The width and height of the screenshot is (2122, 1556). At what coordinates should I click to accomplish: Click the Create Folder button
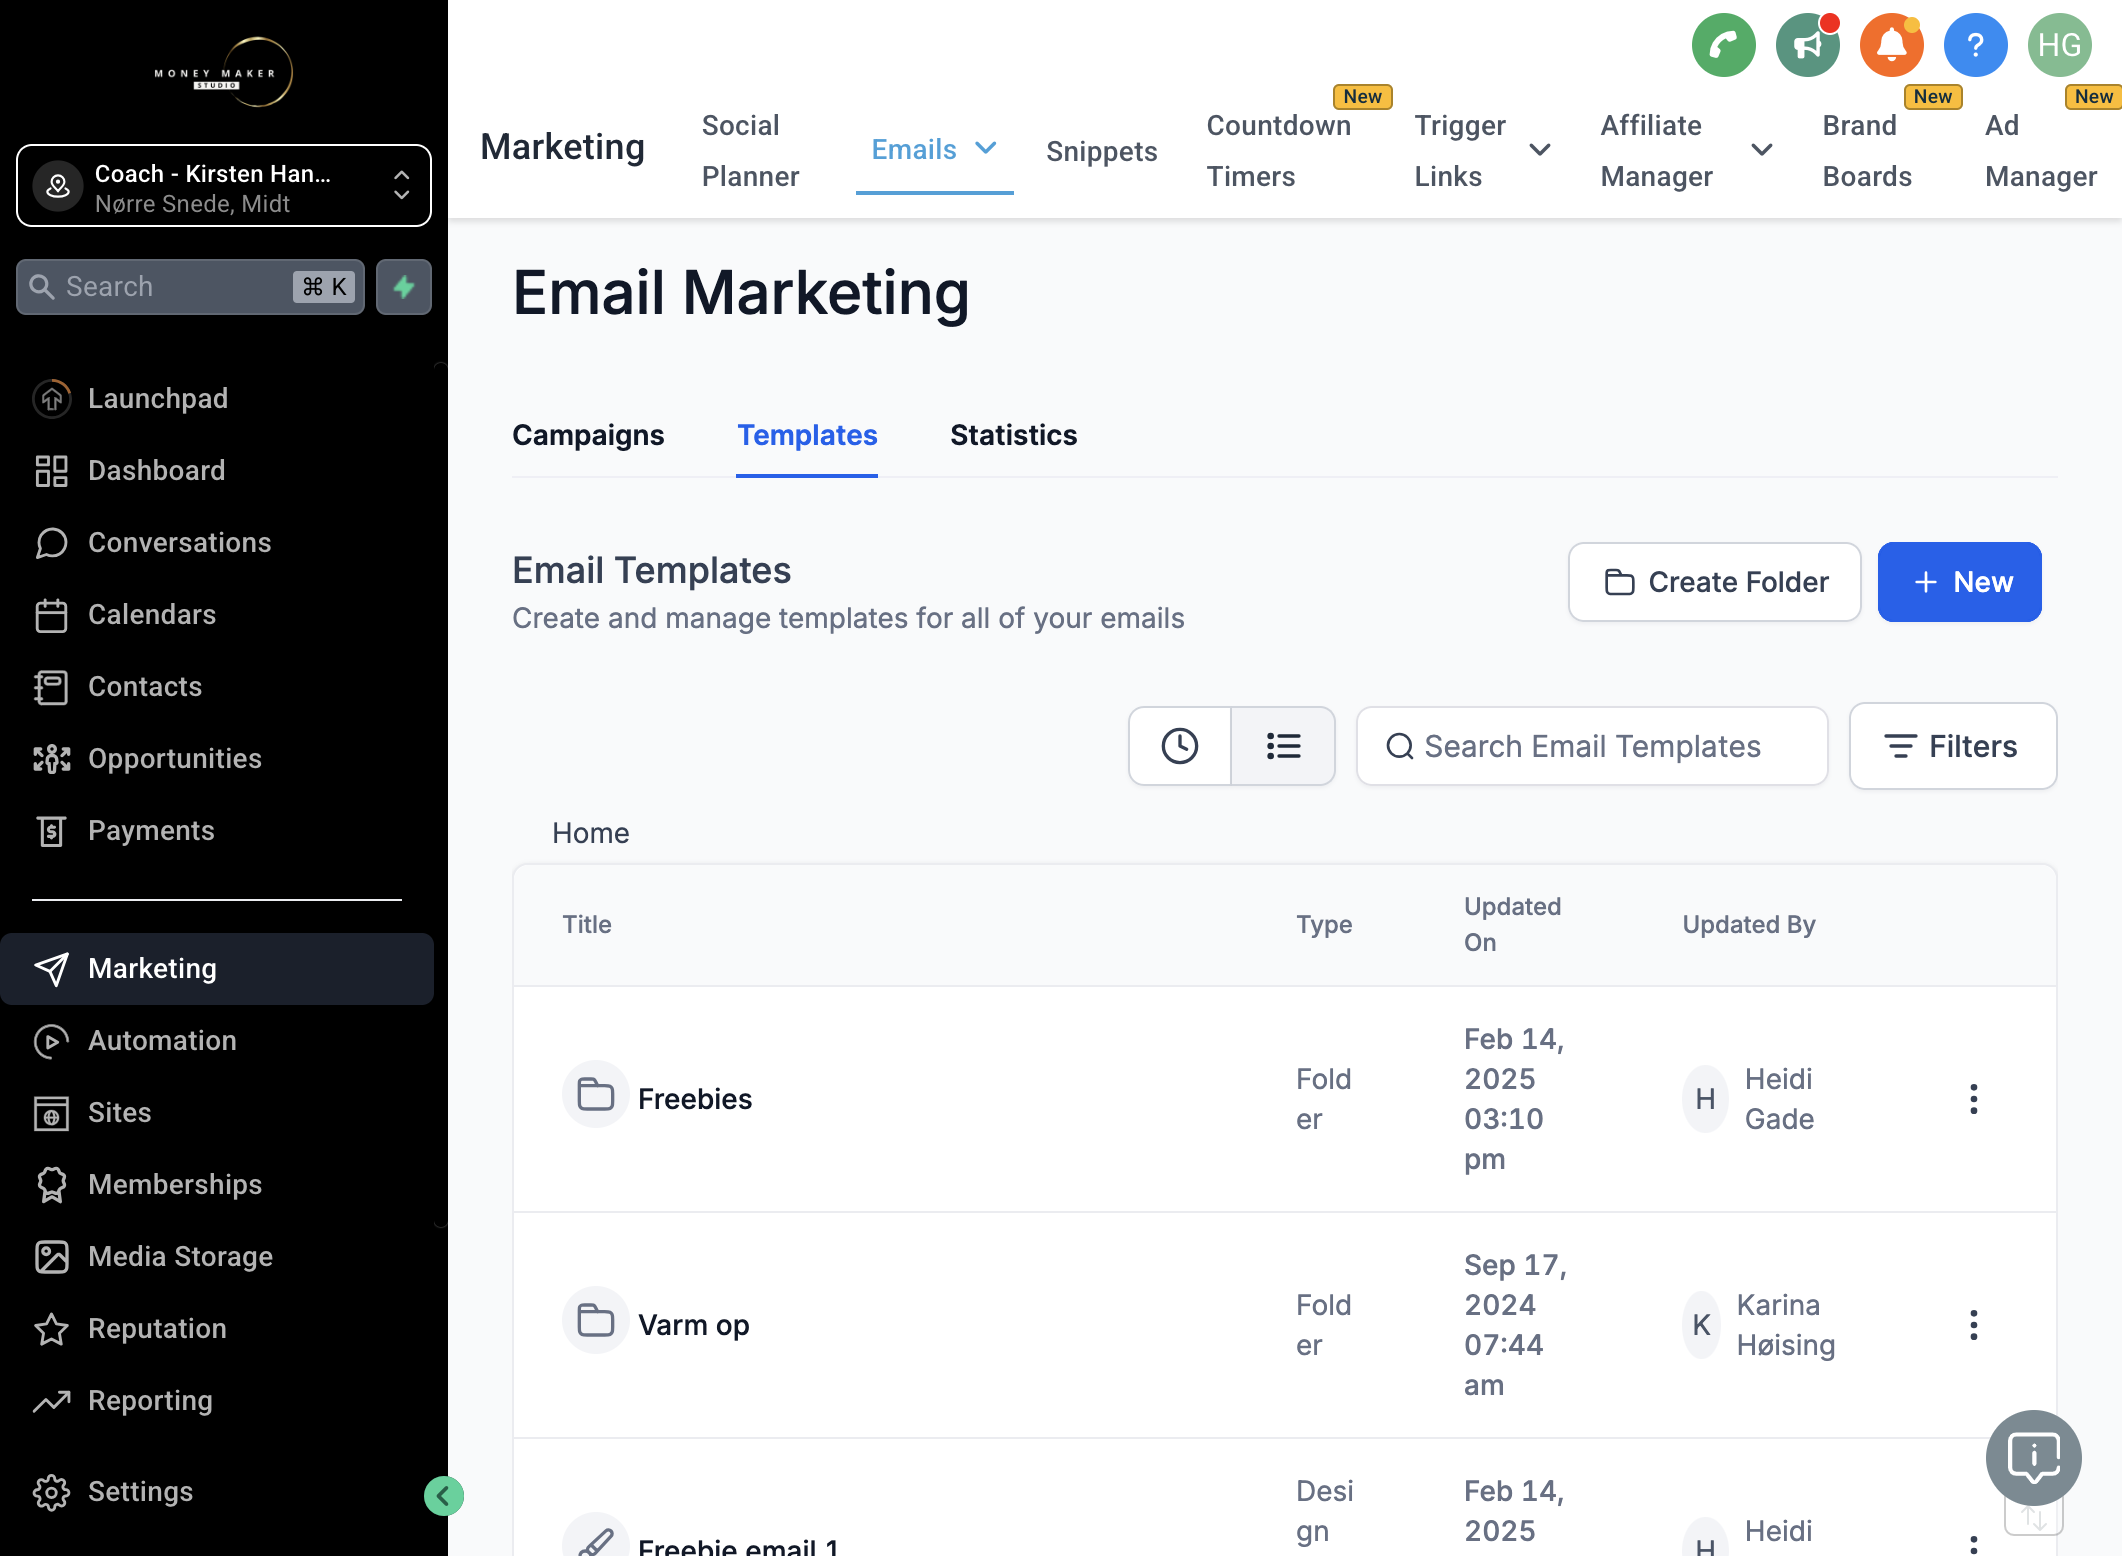coord(1714,582)
